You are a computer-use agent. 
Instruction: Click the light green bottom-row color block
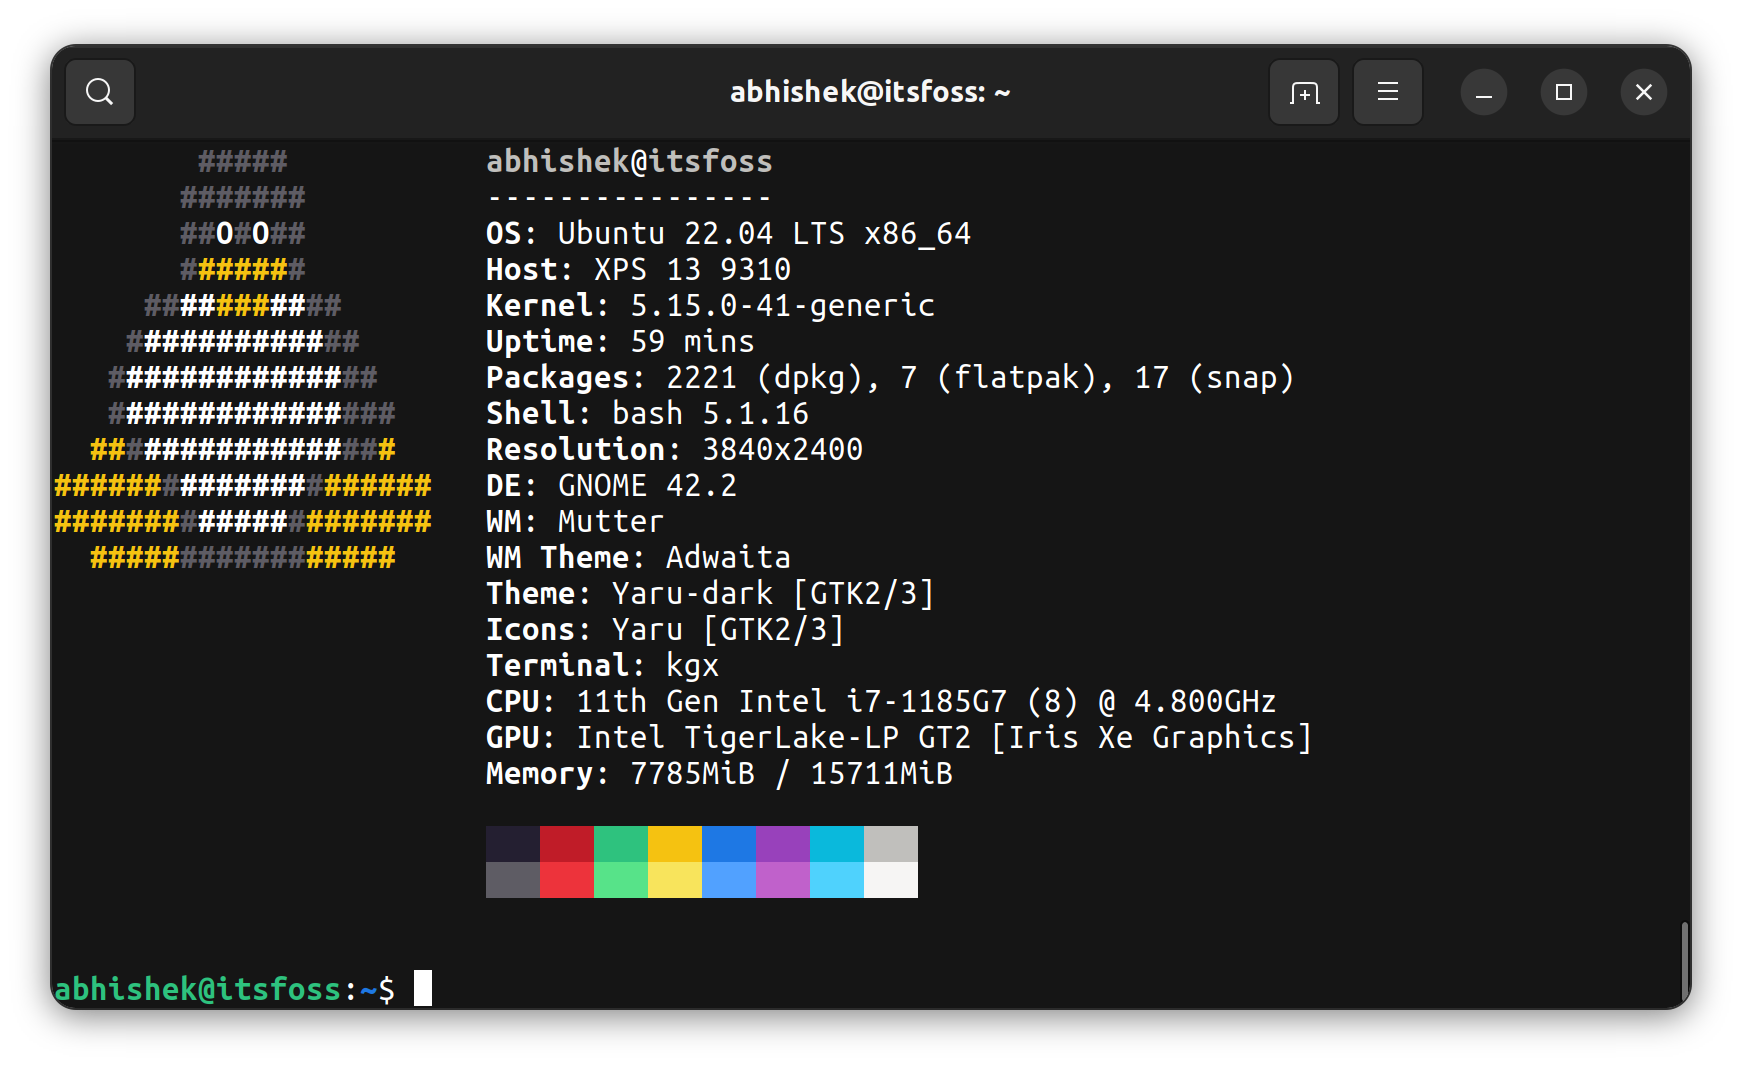[621, 880]
